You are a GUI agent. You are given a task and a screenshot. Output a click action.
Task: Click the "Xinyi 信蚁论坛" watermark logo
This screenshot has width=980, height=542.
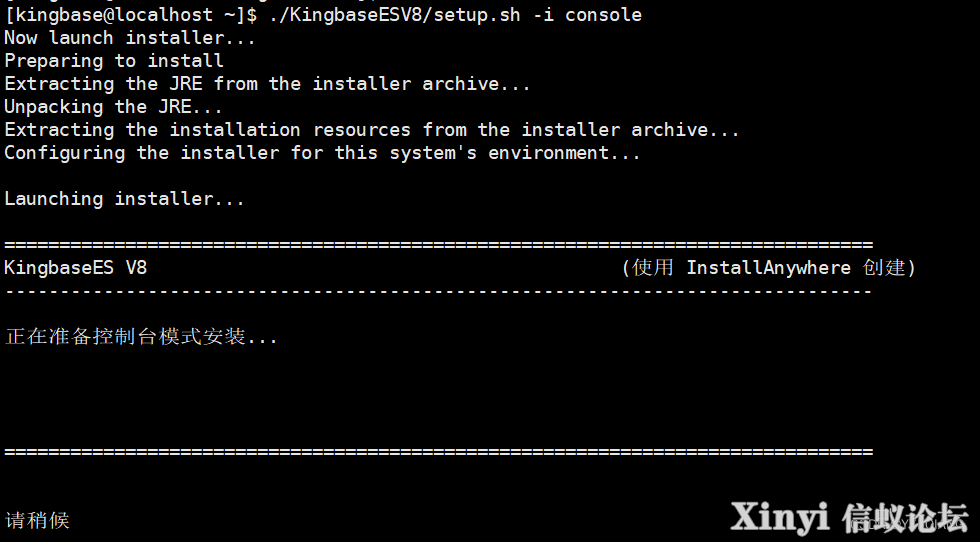[x=849, y=518]
